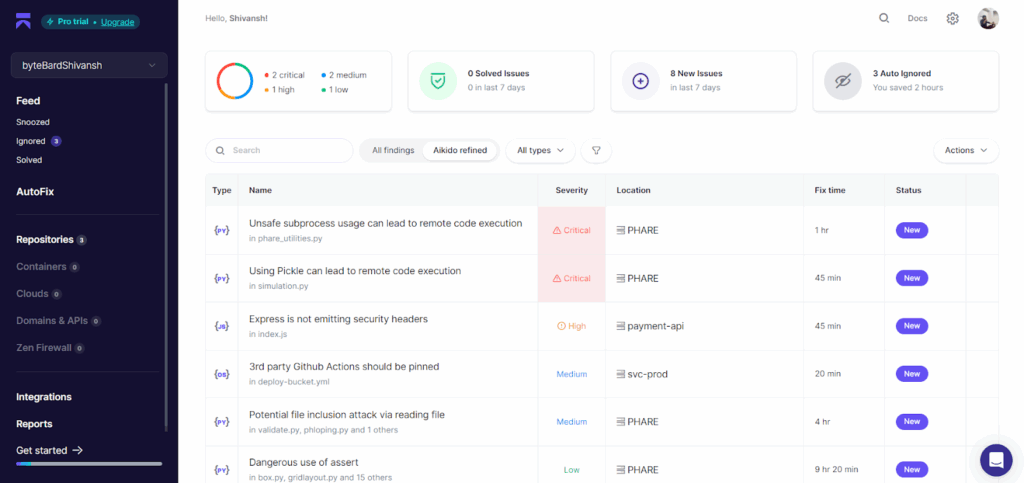This screenshot has height=483, width=1024.
Task: Click PY type icon for file inclusion row
Action: (222, 422)
